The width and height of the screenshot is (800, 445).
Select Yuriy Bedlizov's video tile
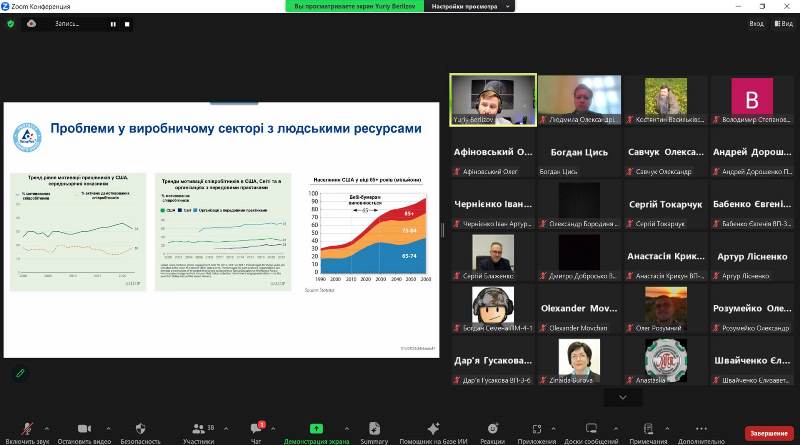pyautogui.click(x=493, y=100)
